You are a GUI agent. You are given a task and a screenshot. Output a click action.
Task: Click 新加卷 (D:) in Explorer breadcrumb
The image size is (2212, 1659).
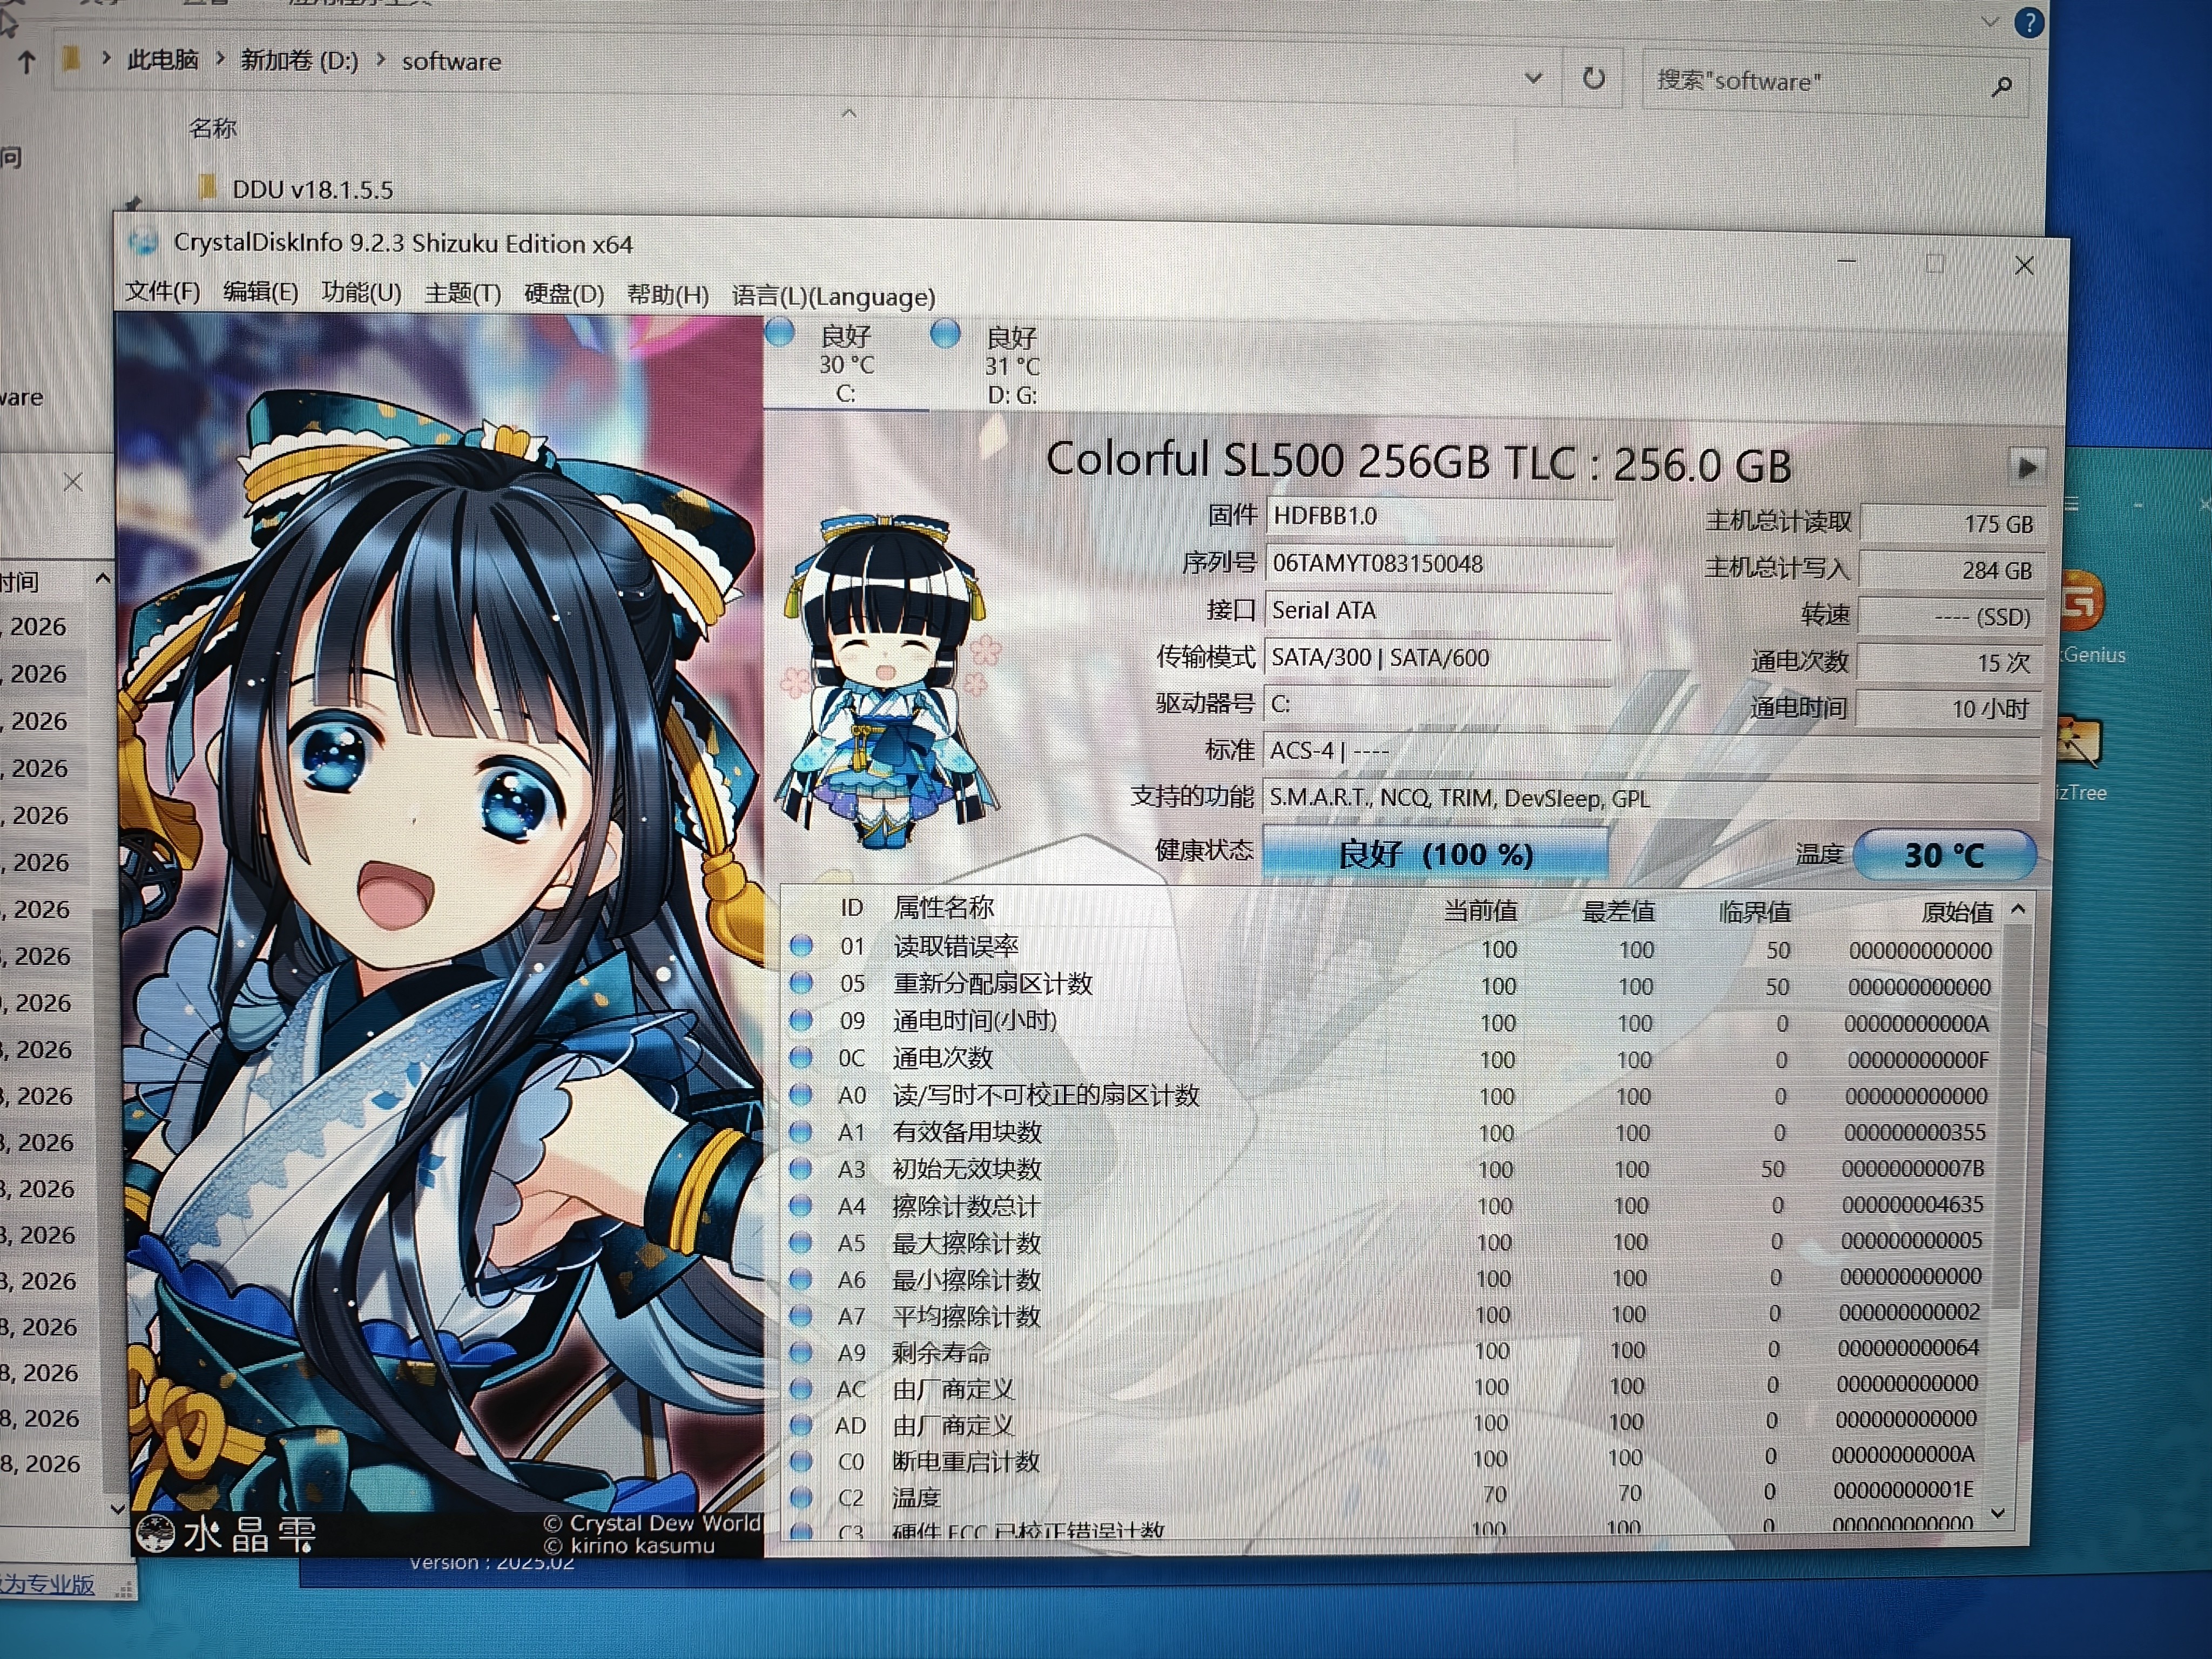coord(299,60)
